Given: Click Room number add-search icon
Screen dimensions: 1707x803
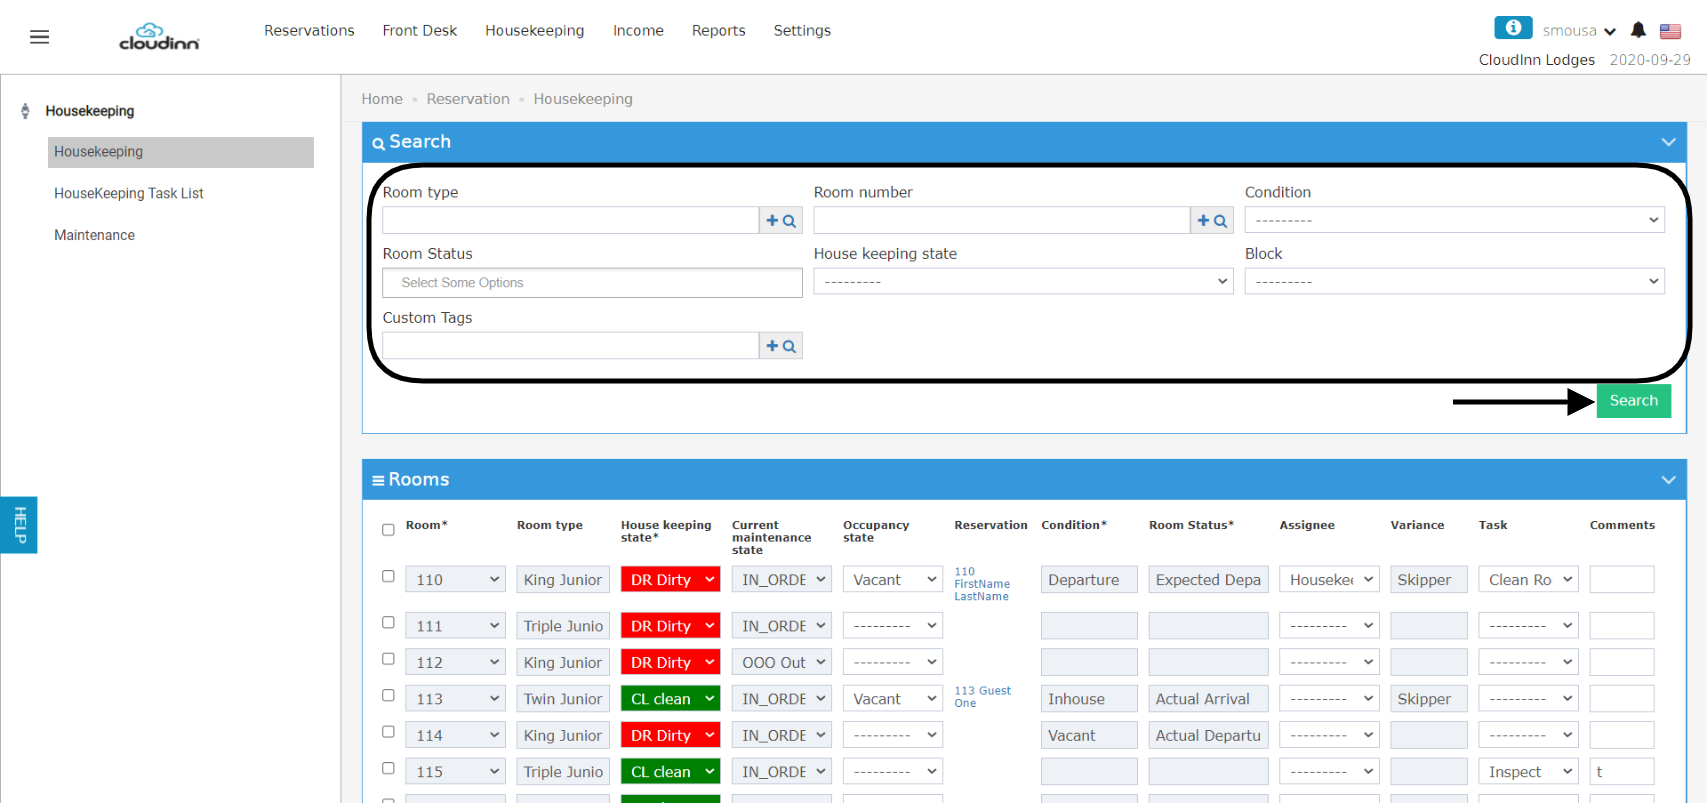Looking at the screenshot, I should (1212, 220).
